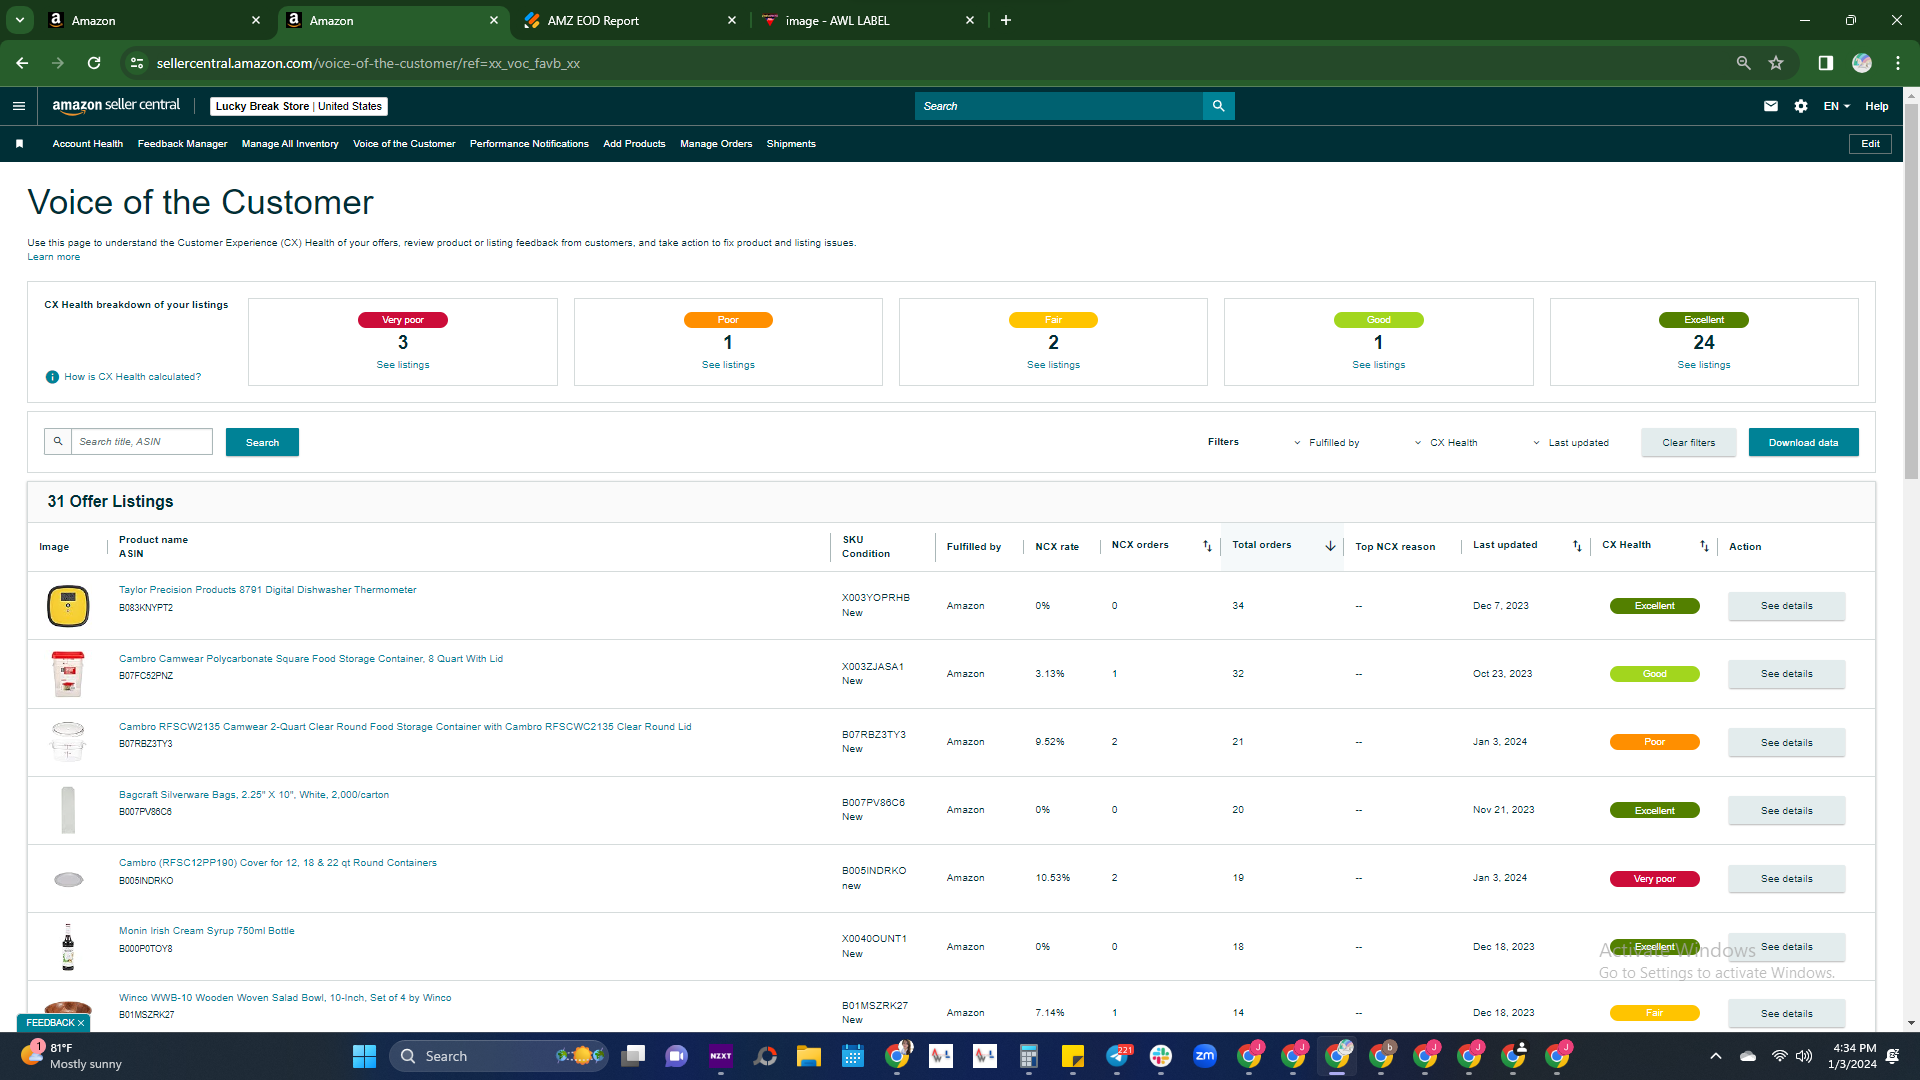Viewport: 1920px width, 1080px height.
Task: Switch to image - AWL LABEL tab
Action: [866, 20]
